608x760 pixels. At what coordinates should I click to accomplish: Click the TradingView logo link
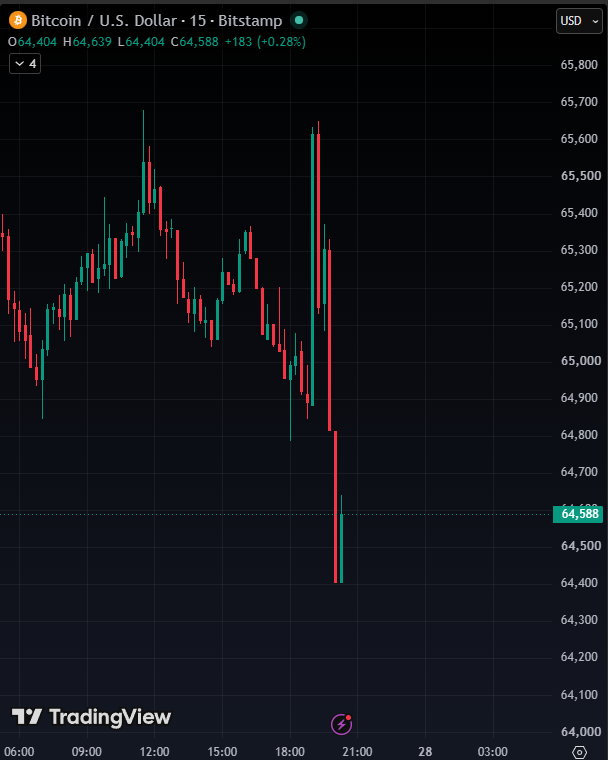(x=91, y=717)
